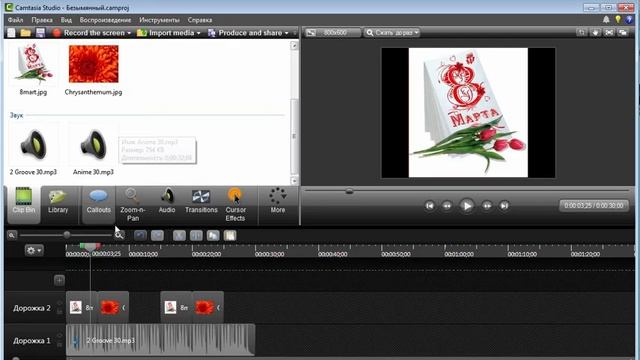Click the timeline split icon
The width and height of the screenshot is (640, 360).
pyautogui.click(x=196, y=236)
